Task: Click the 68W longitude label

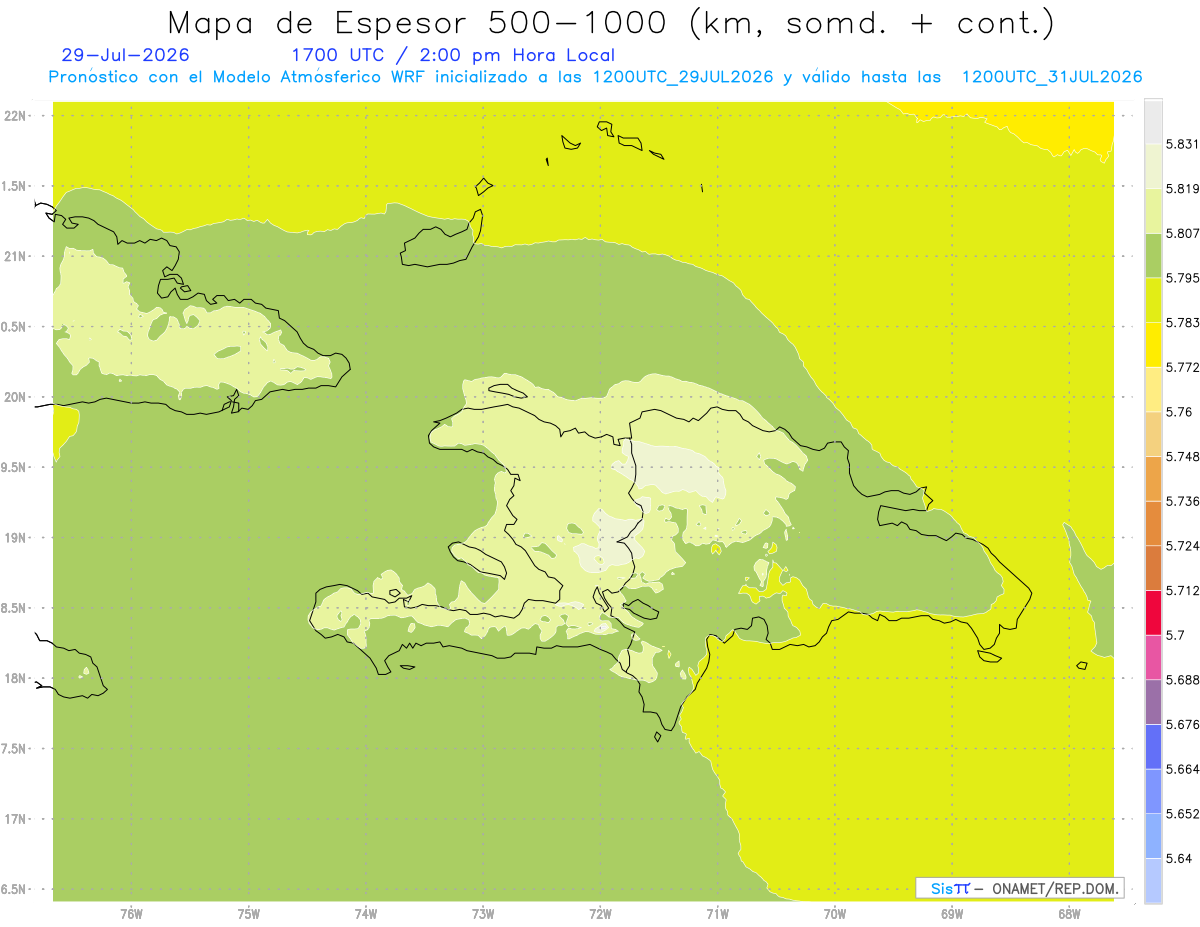Action: pos(1069,914)
